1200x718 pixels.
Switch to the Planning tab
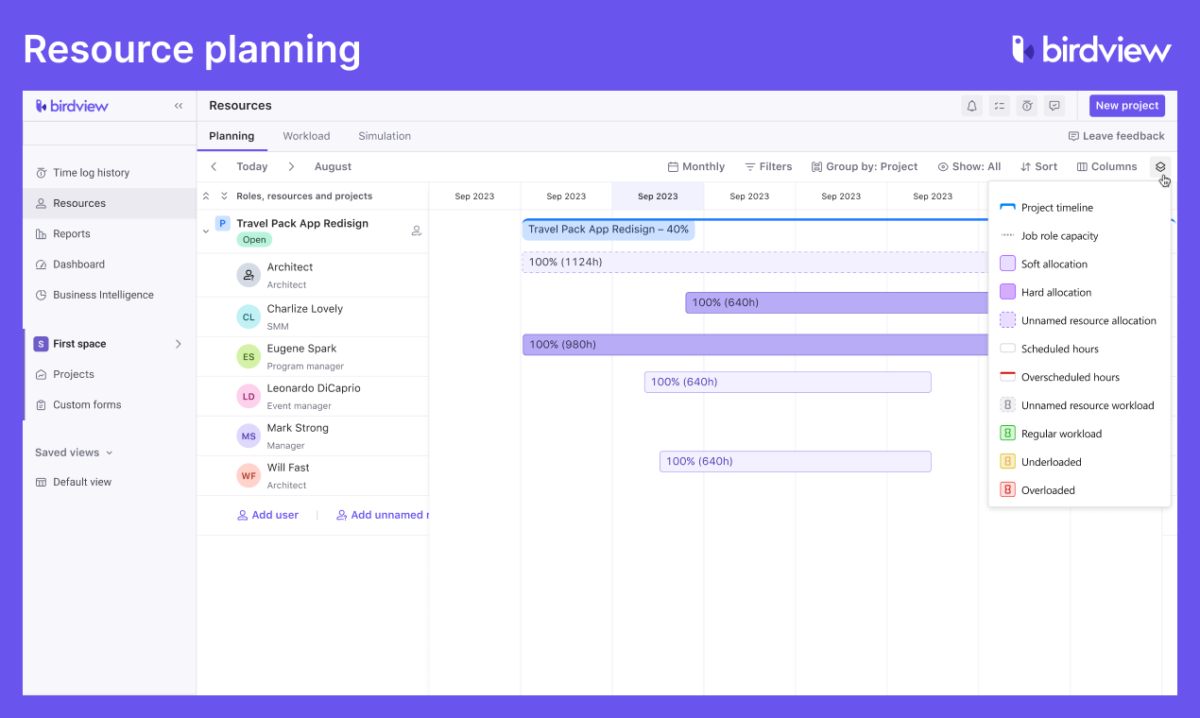[x=232, y=136]
